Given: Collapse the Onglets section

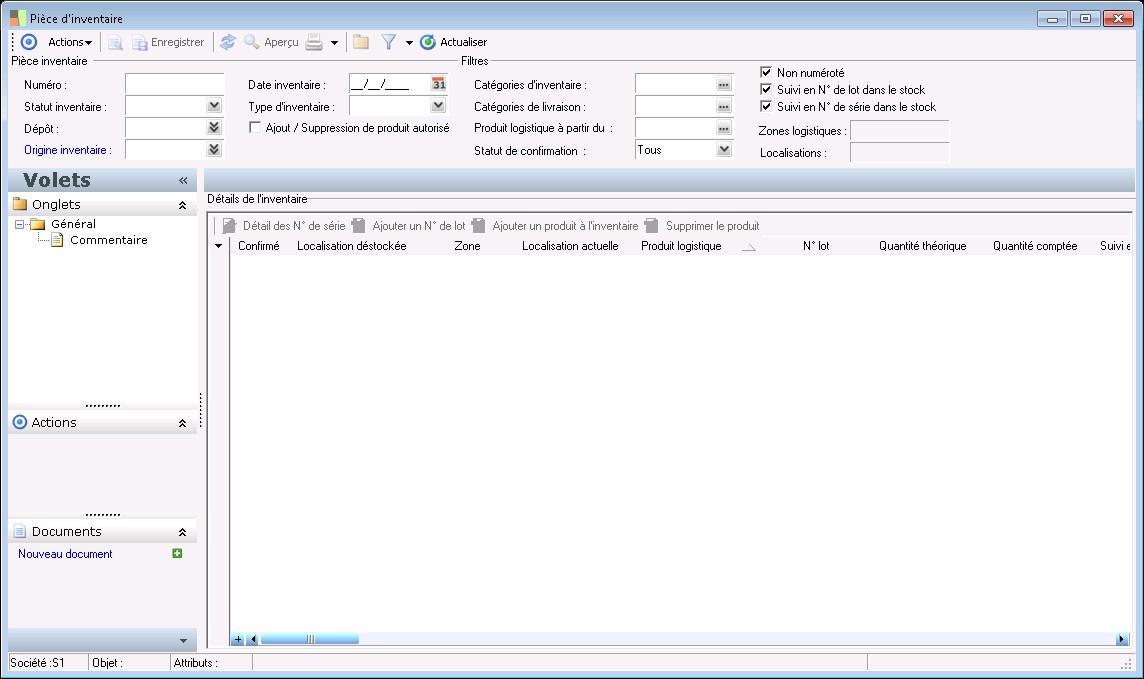Looking at the screenshot, I should [x=182, y=206].
